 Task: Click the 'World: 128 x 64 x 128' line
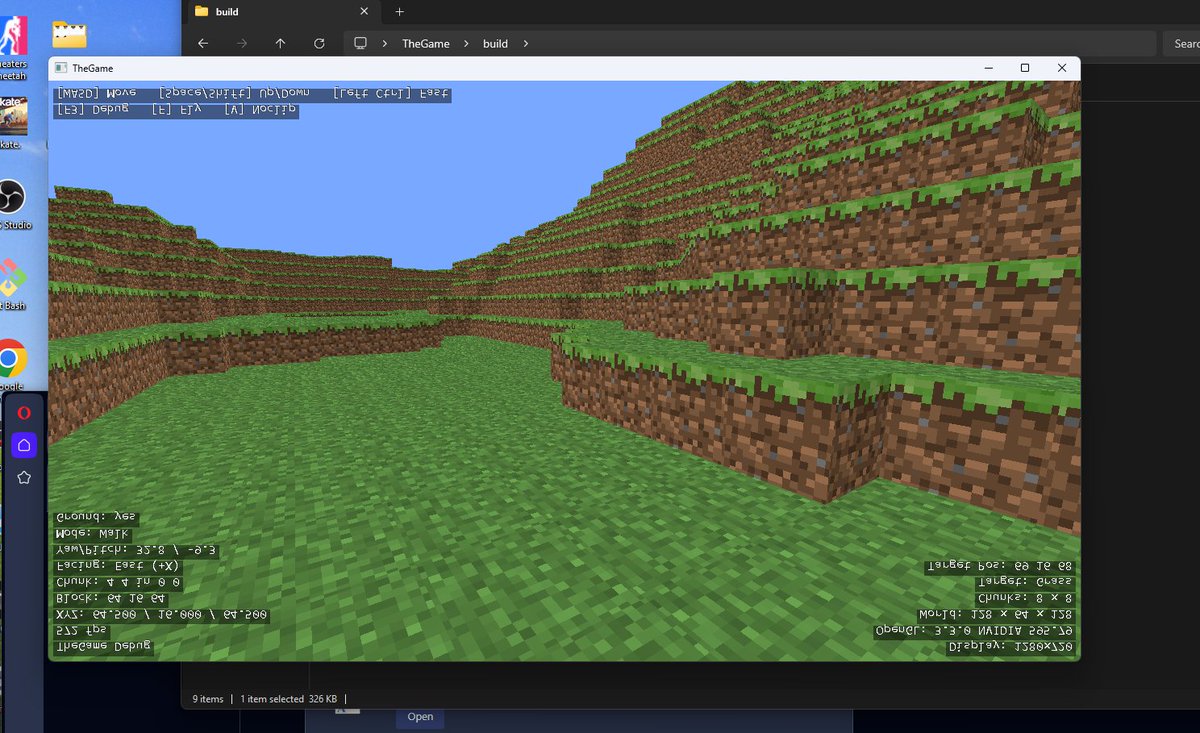(x=996, y=615)
